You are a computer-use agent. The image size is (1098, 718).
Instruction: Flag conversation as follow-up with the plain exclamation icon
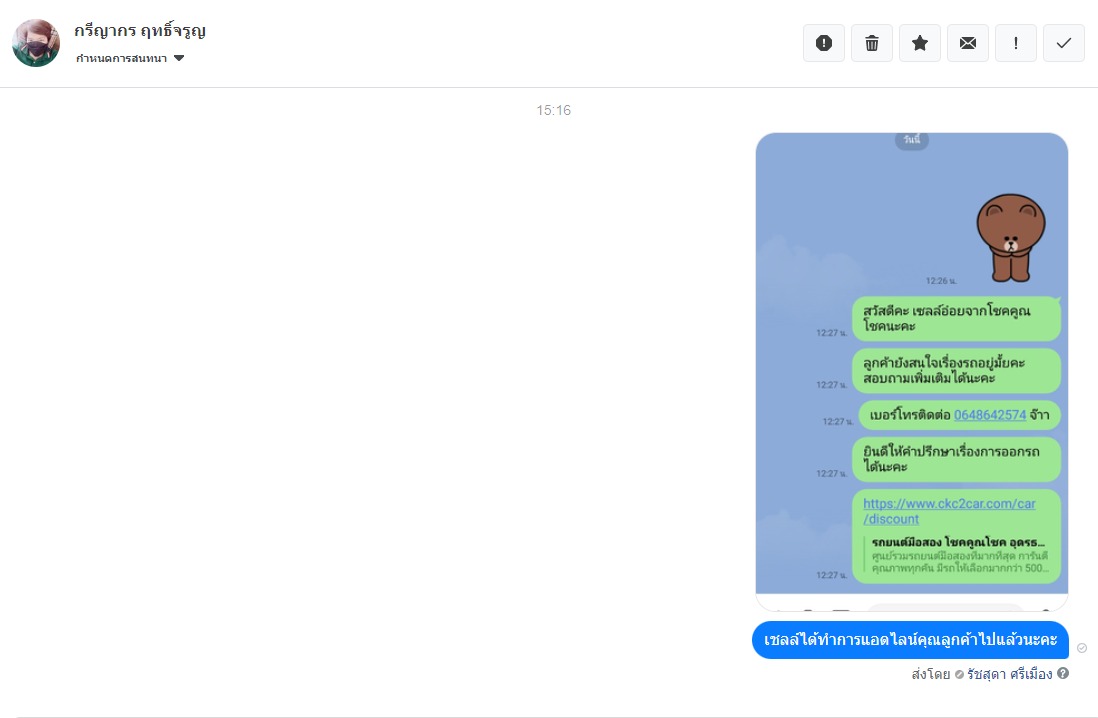[1015, 43]
